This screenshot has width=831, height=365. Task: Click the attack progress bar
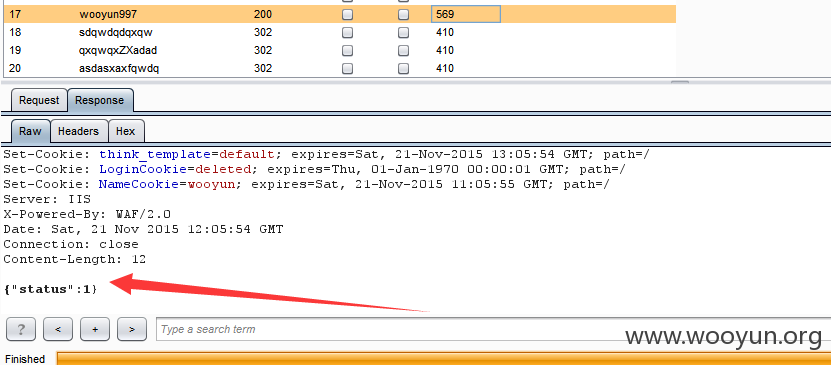pos(443,358)
